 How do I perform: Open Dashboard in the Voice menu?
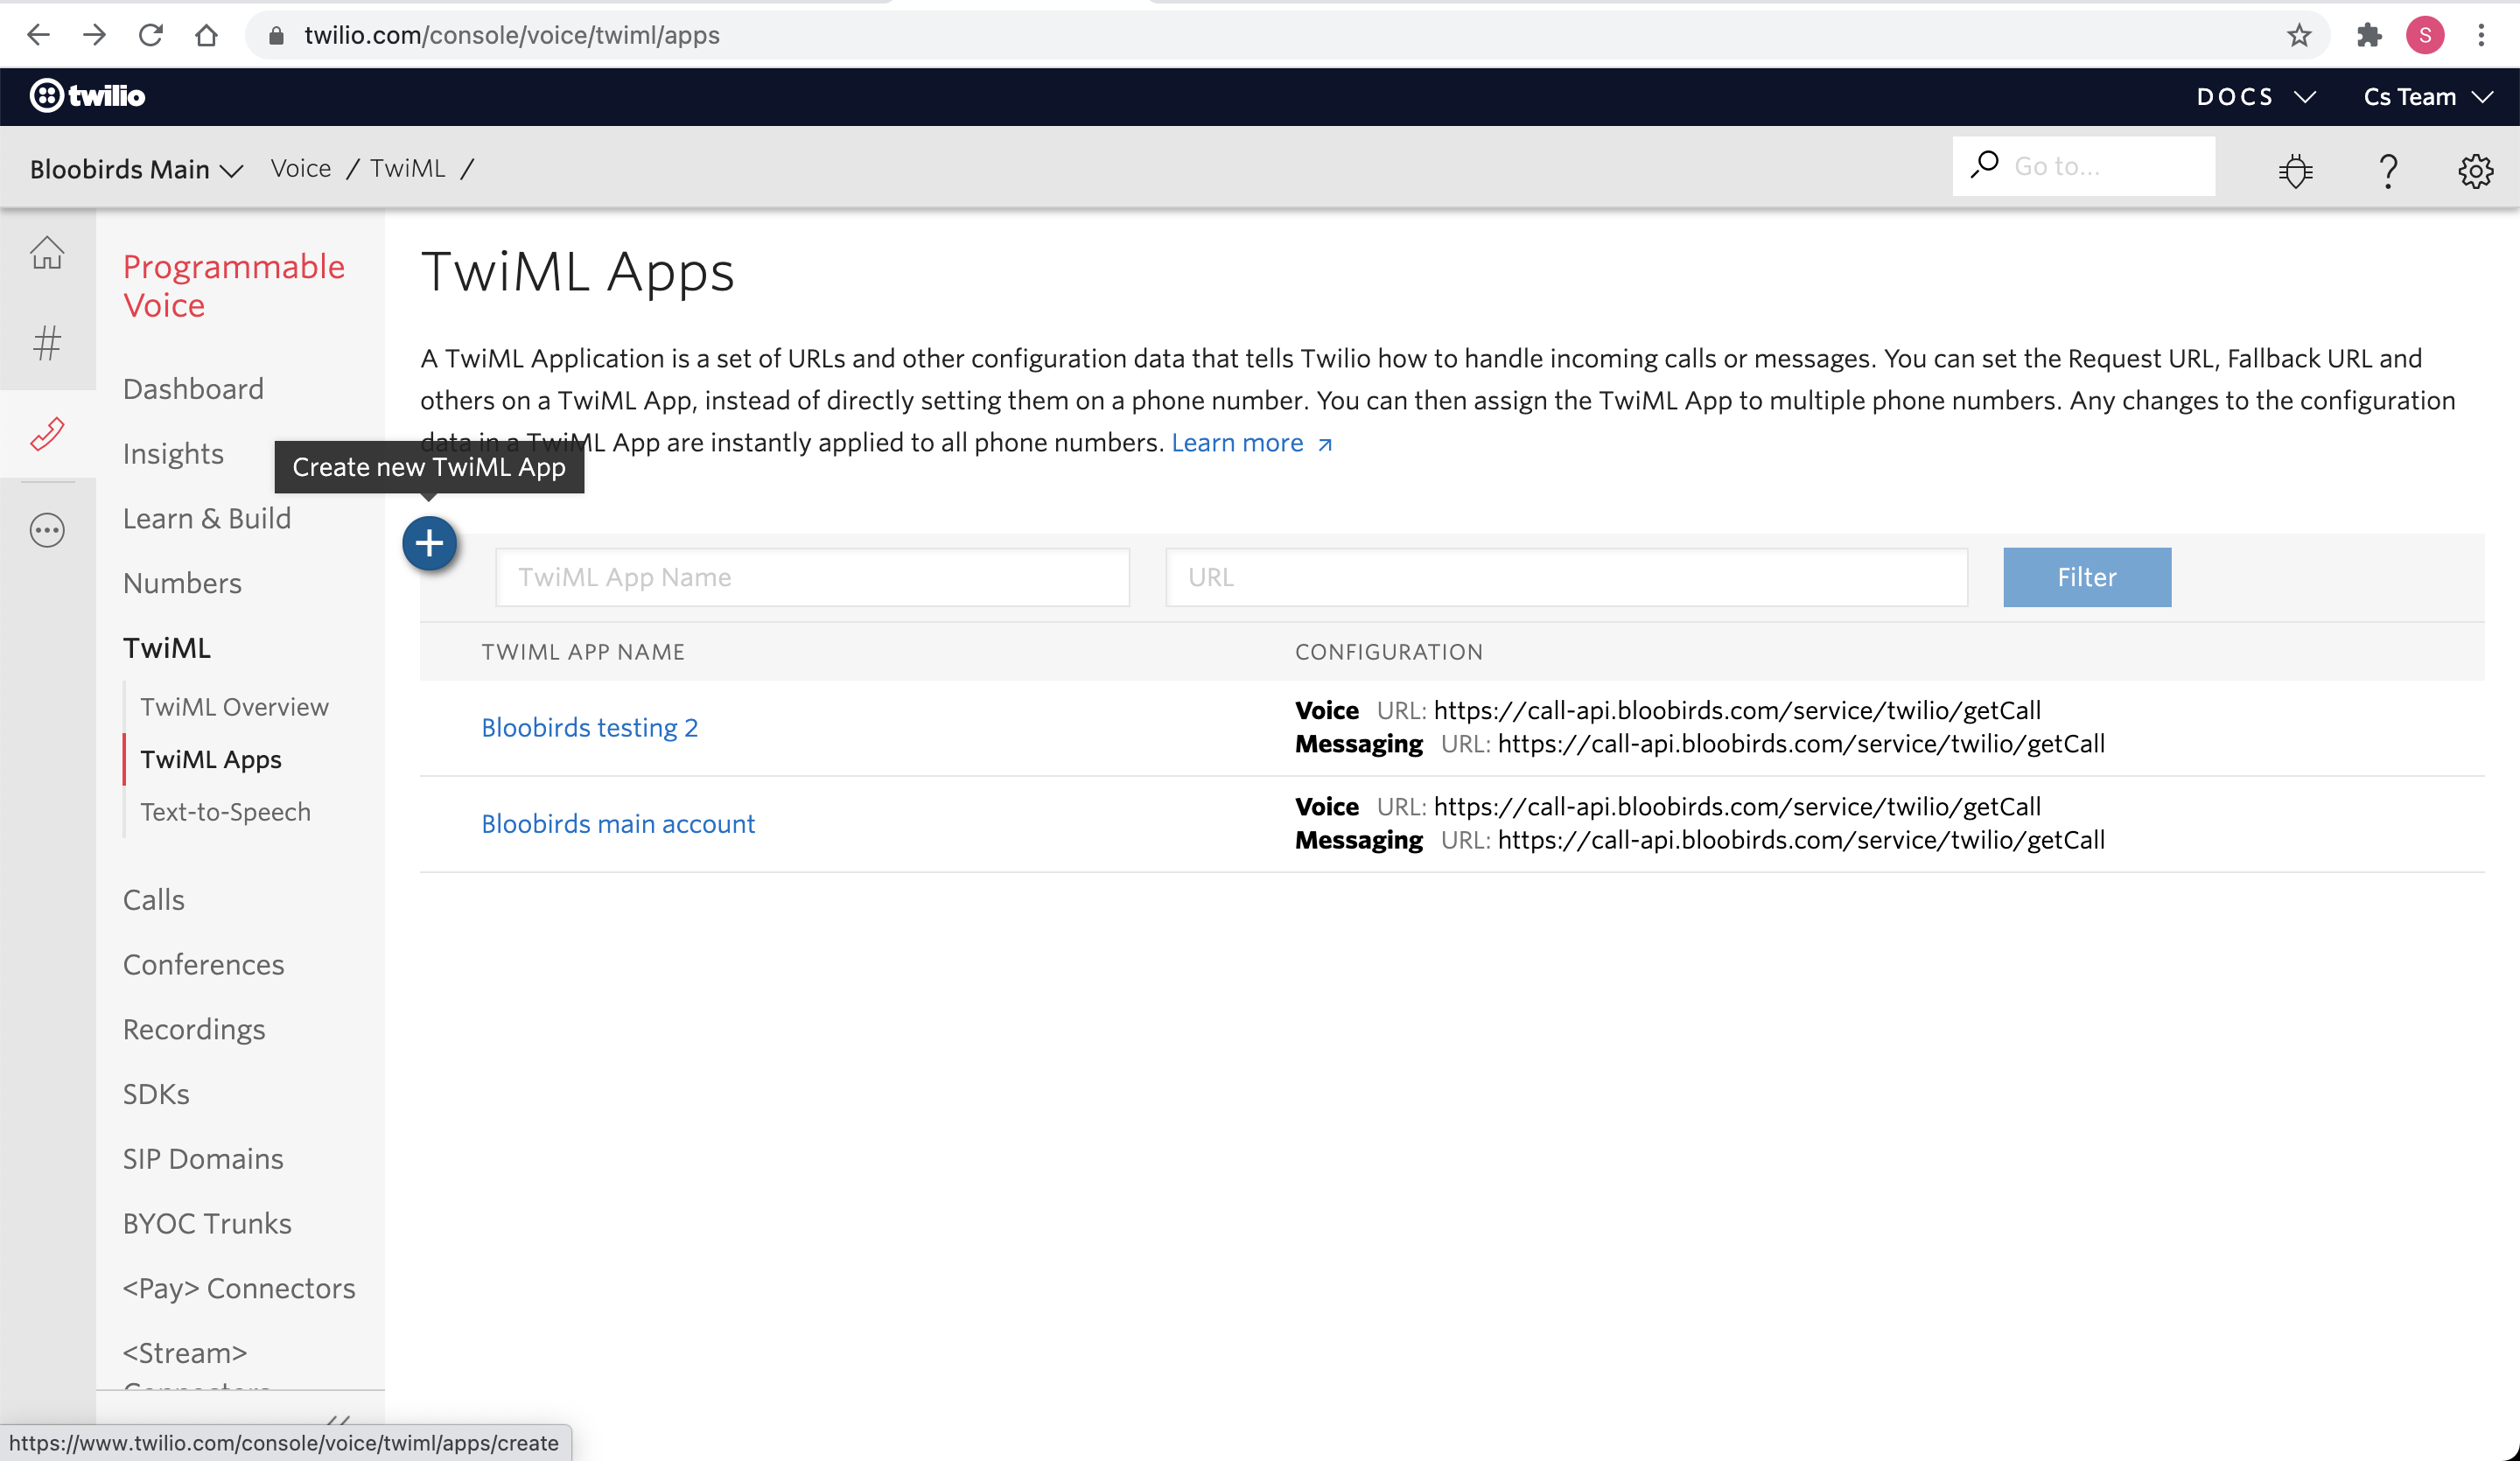point(193,388)
